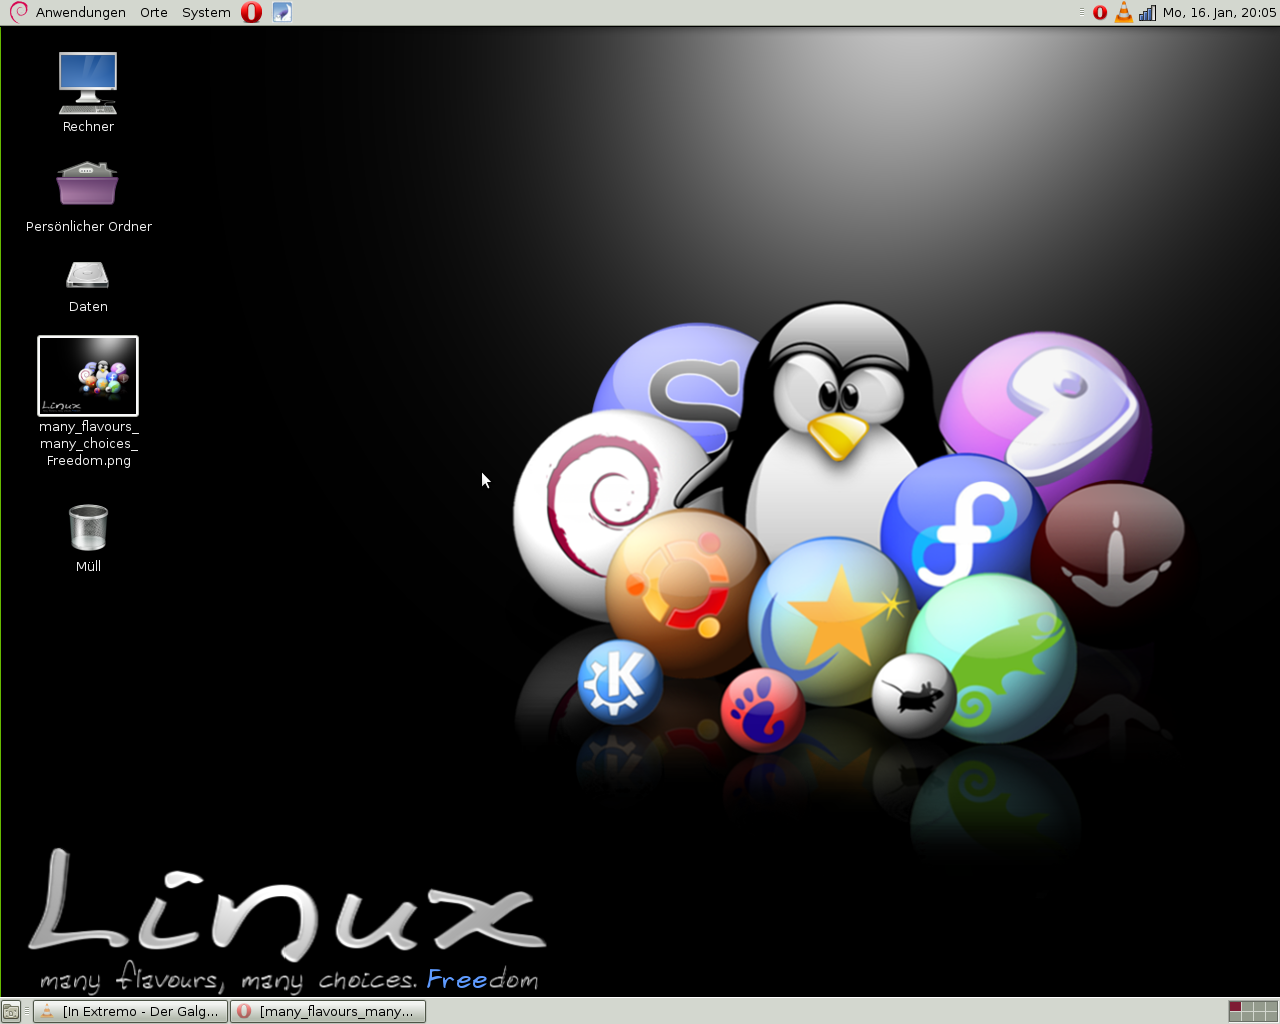Click the clock showing Mo, 16. Jan, 20:05
Screen dimensions: 1280x1024
(1219, 13)
